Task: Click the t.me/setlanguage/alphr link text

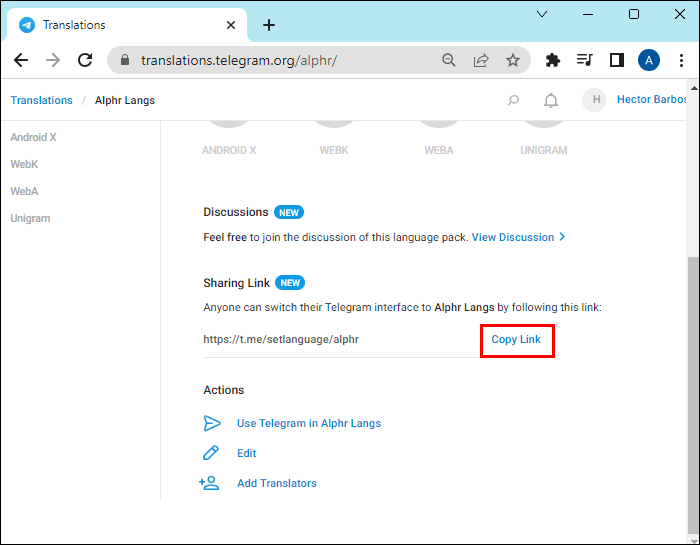Action: pos(281,339)
